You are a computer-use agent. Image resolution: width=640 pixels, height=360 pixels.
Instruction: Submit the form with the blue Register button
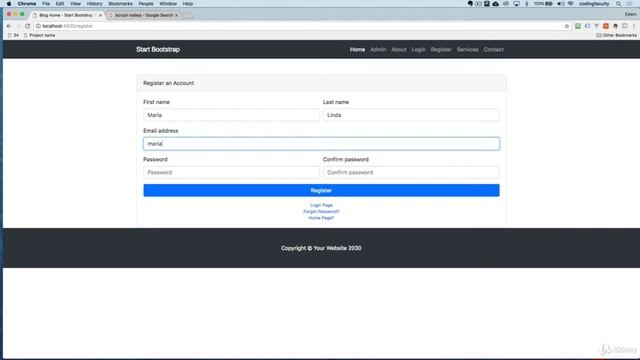321,191
